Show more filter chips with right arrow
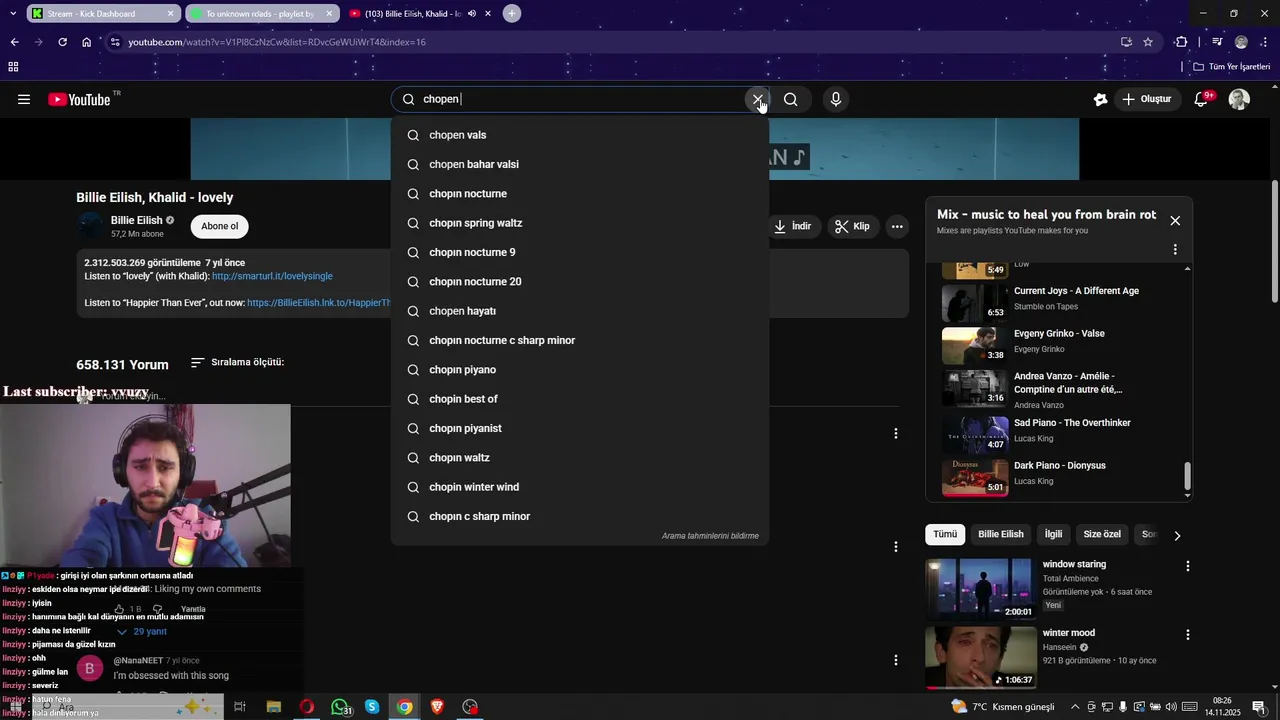 [x=1177, y=535]
